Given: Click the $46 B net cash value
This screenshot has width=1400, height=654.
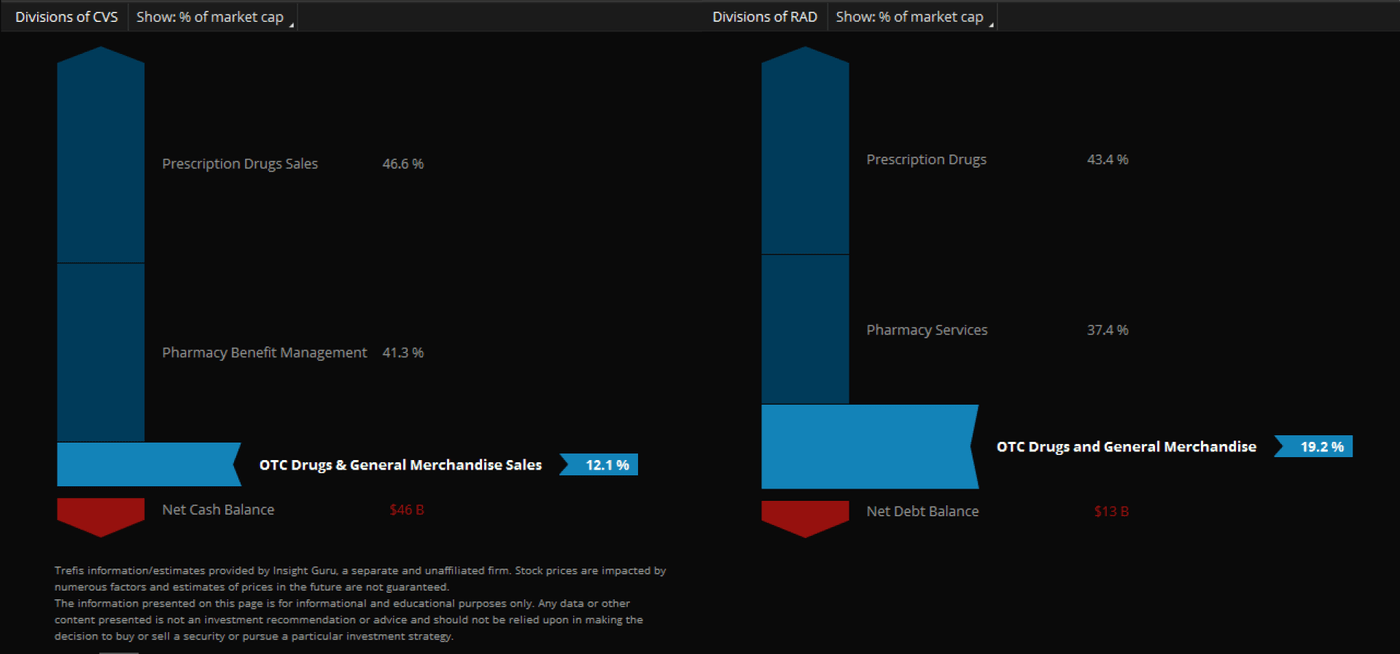Looking at the screenshot, I should click(407, 510).
